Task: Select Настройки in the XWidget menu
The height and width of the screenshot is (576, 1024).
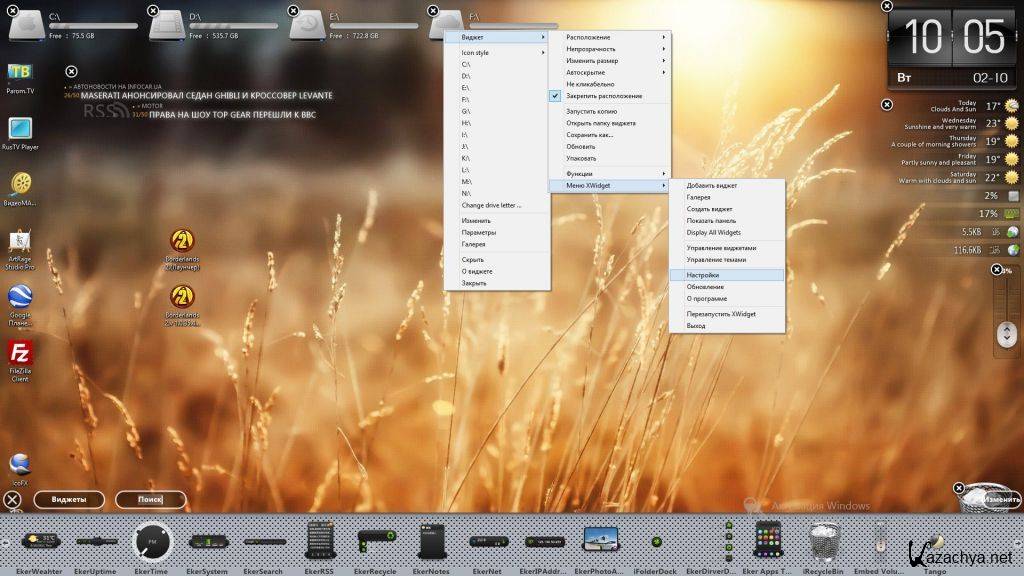Action: point(703,274)
